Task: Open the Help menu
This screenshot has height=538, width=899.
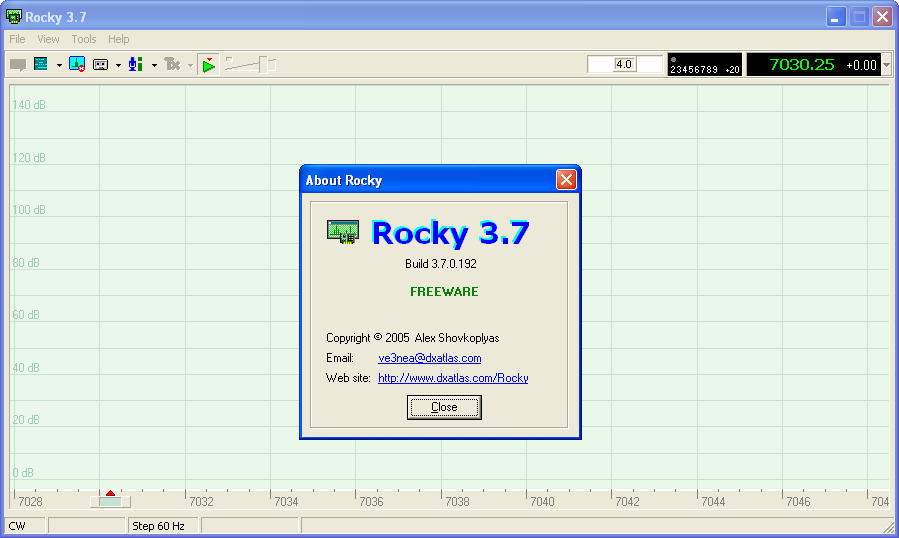Action: 119,39
